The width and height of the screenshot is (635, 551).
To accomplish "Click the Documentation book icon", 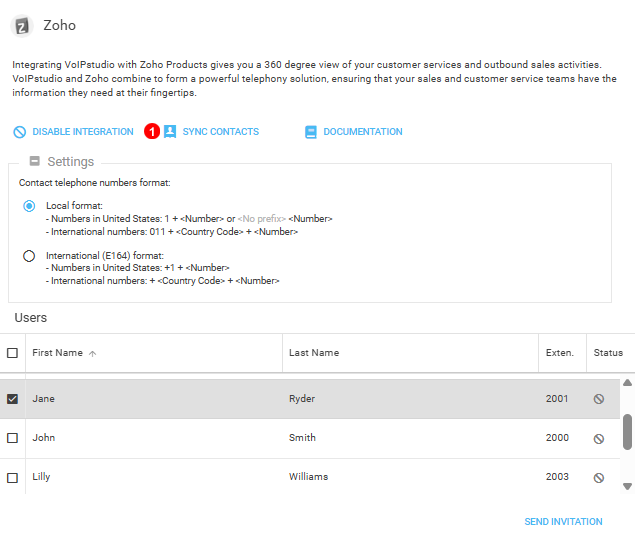I will pyautogui.click(x=311, y=132).
